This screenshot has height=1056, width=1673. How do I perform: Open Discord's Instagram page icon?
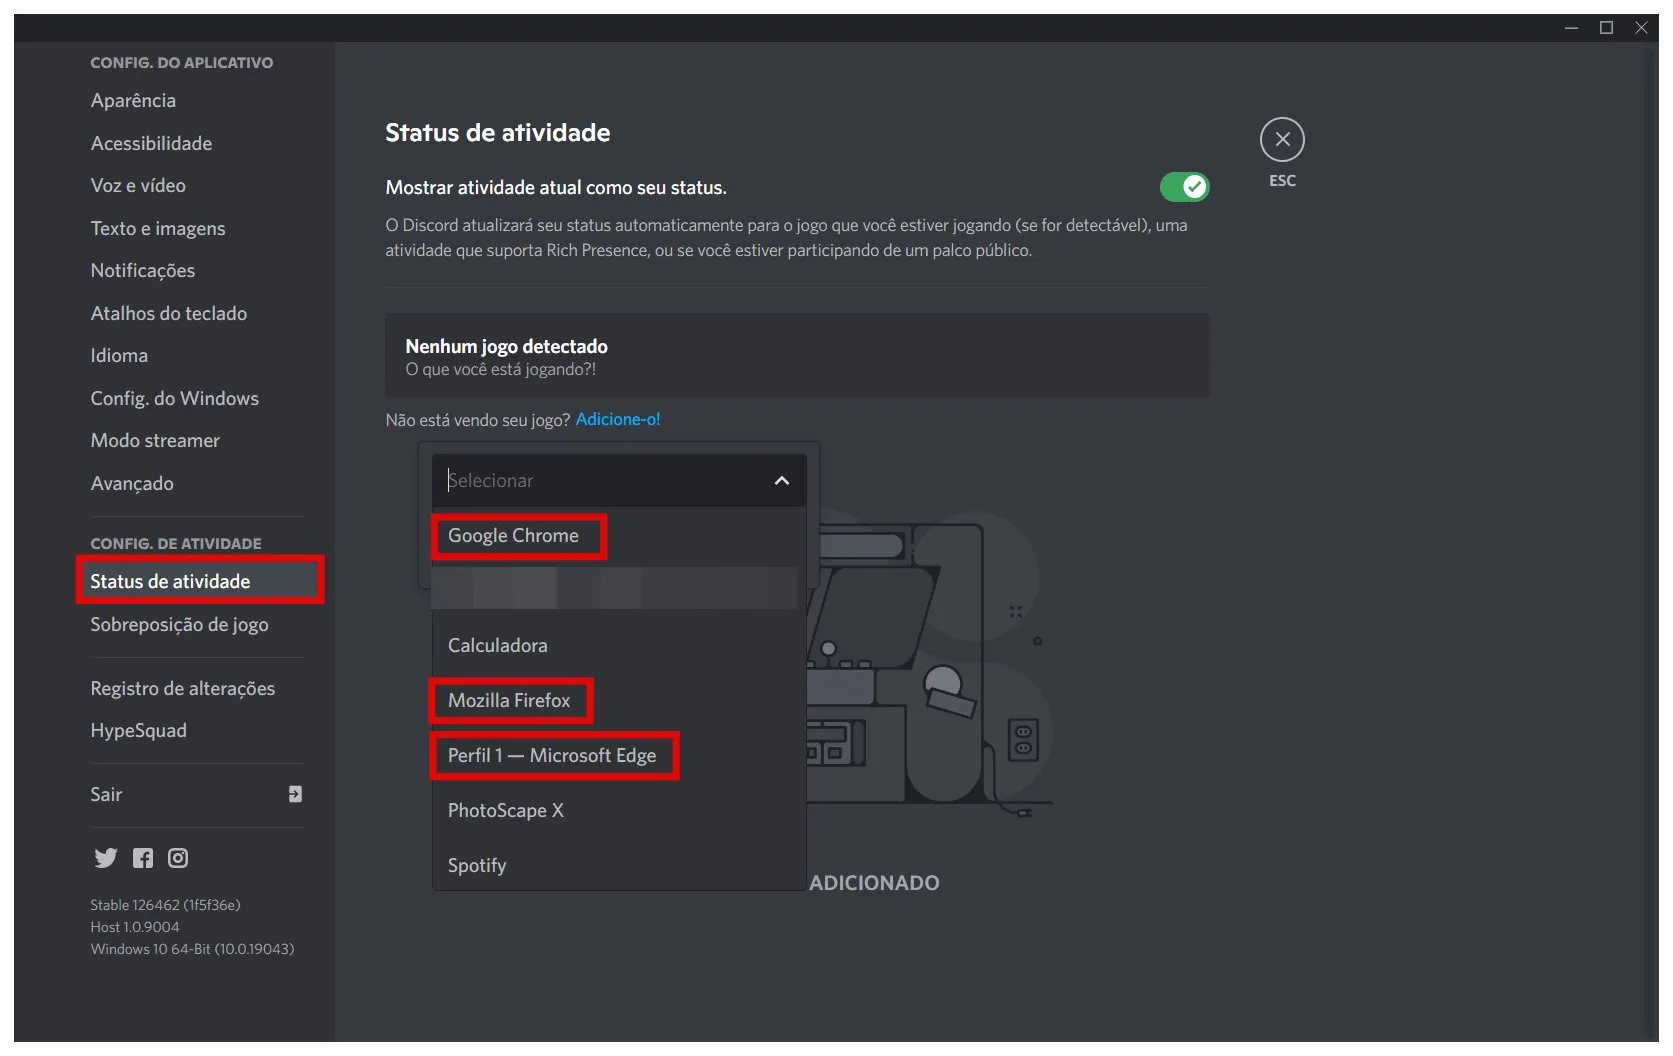point(178,858)
